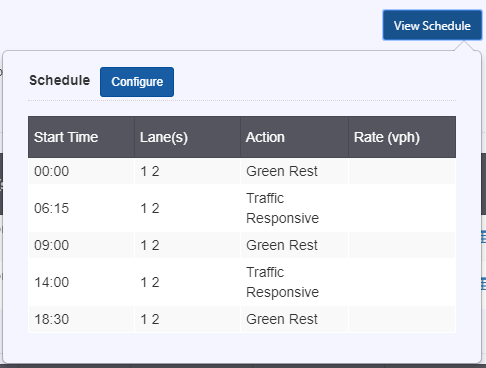
Task: Select the Start Time column header
Action: (81, 137)
